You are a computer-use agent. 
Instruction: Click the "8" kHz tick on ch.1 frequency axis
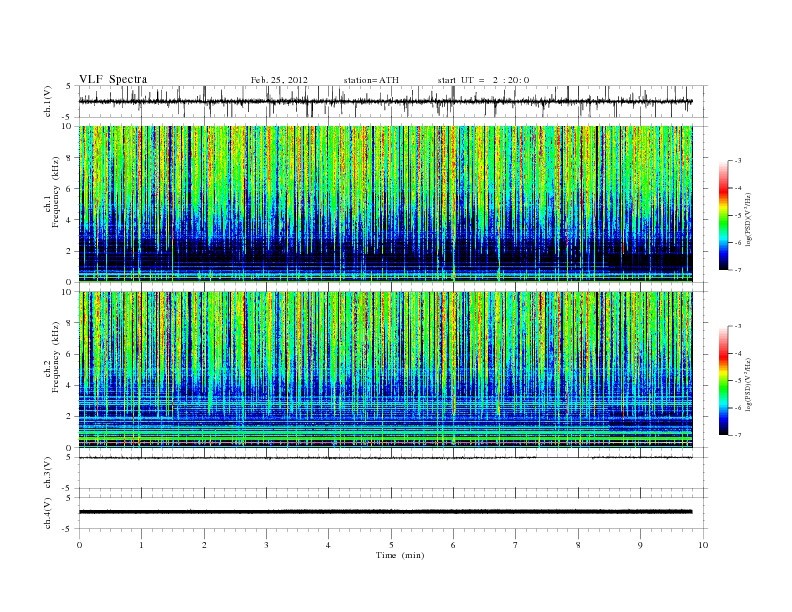[70, 158]
